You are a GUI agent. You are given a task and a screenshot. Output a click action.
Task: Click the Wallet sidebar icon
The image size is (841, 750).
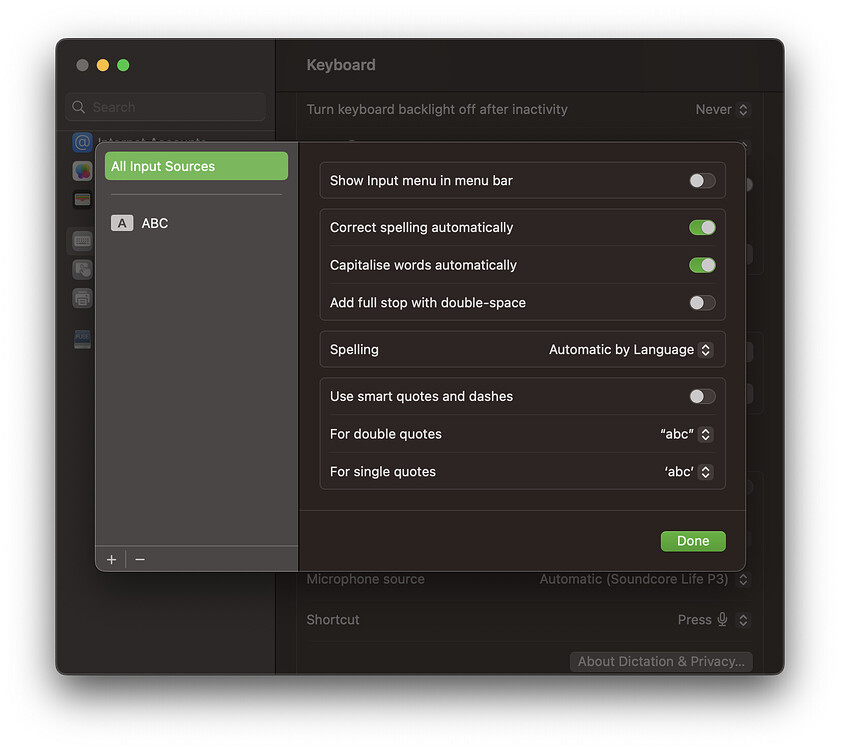pyautogui.click(x=82, y=200)
